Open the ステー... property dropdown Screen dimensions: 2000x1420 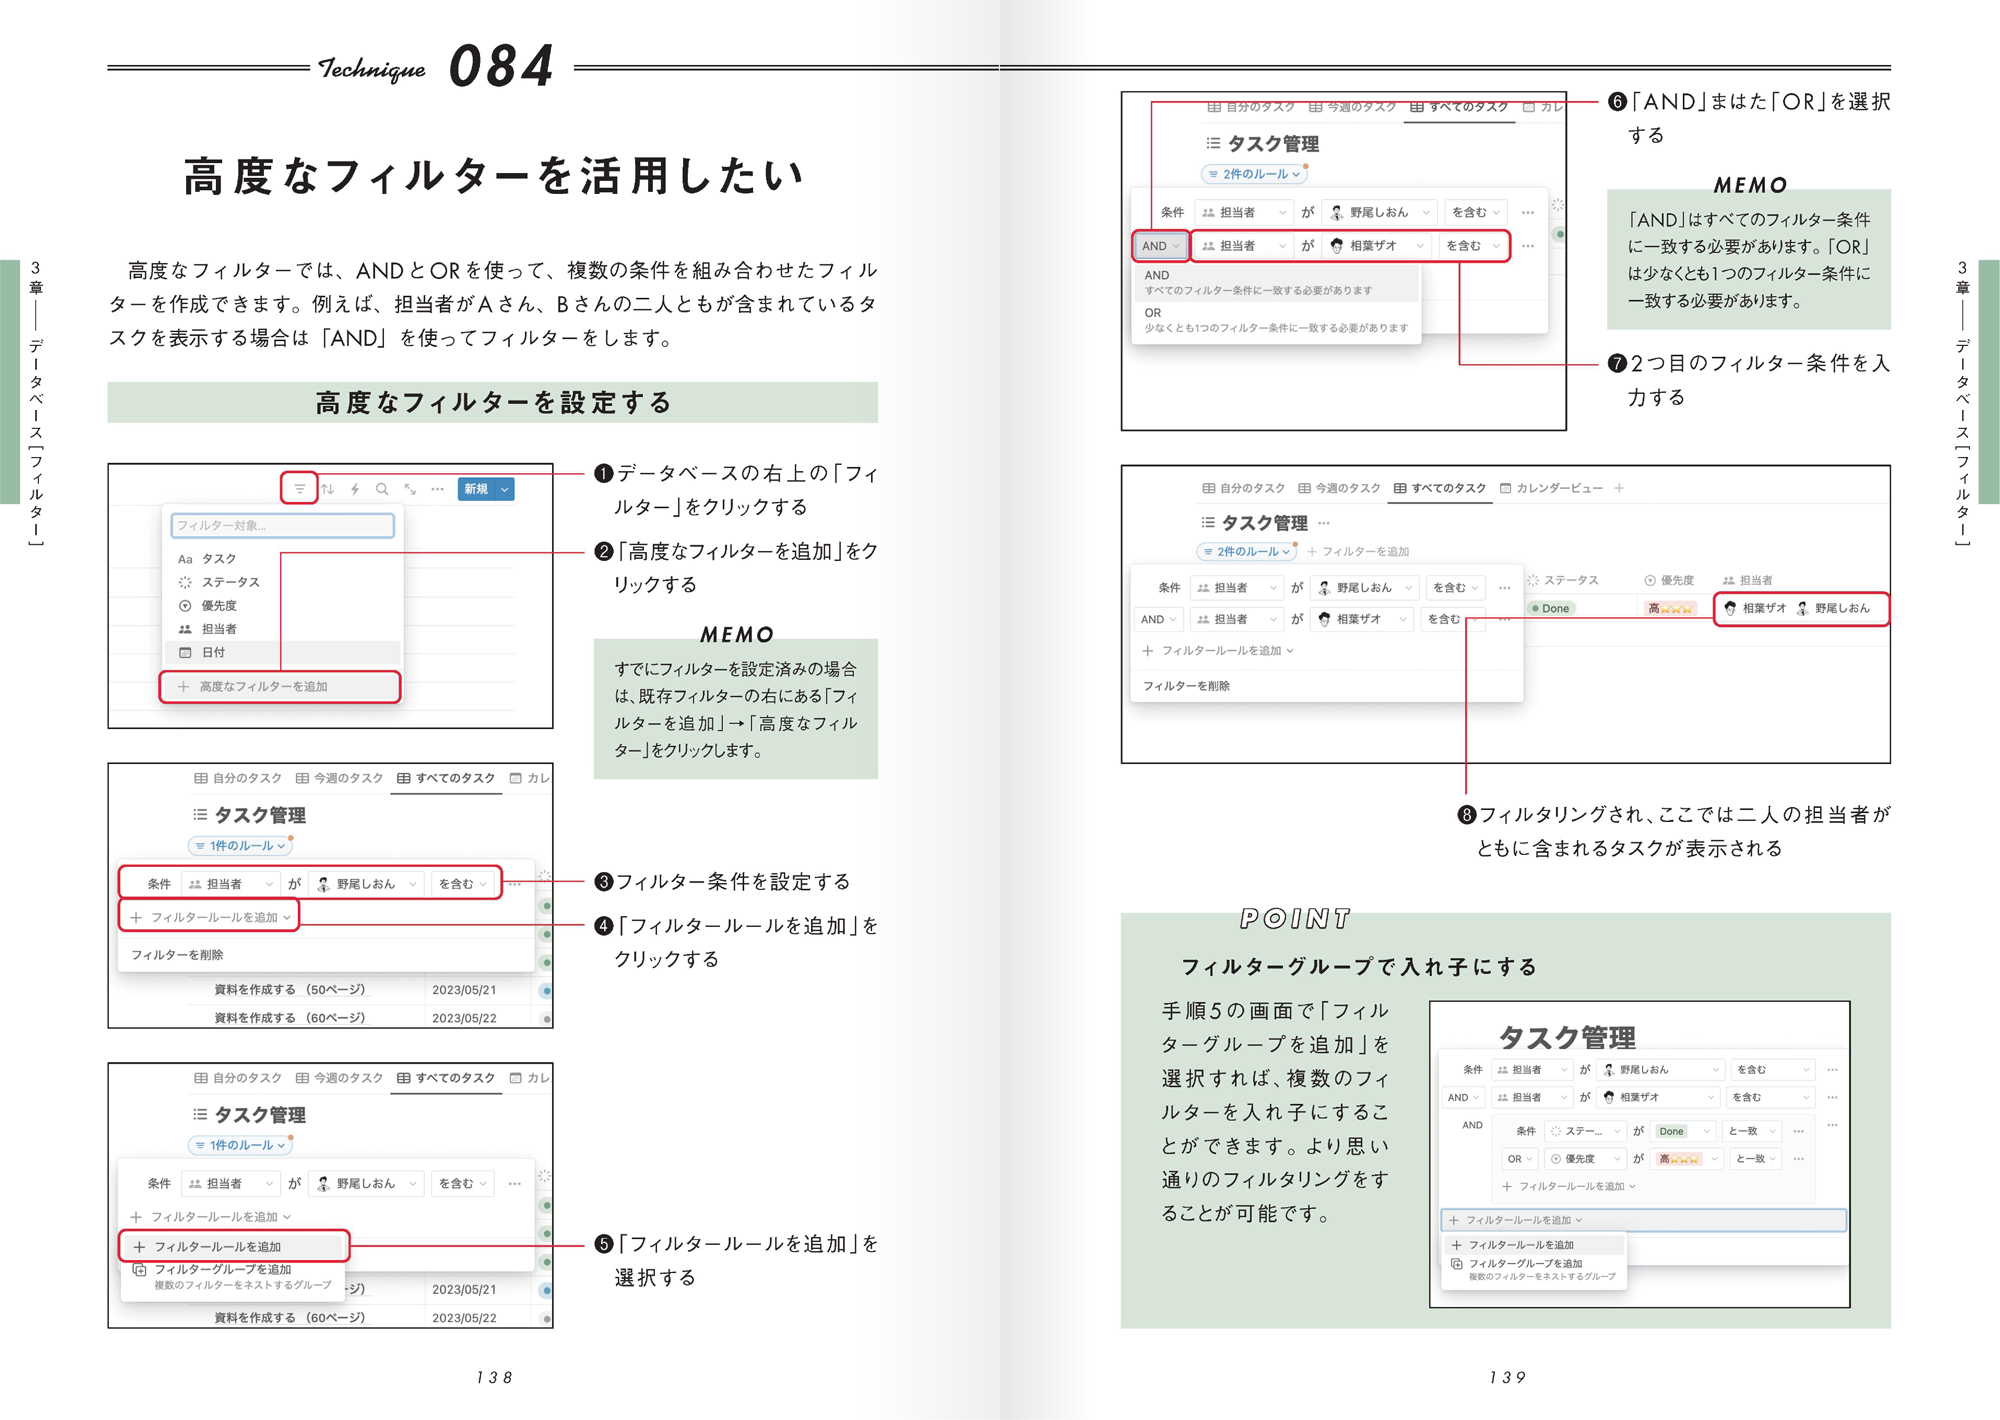click(x=1585, y=1131)
